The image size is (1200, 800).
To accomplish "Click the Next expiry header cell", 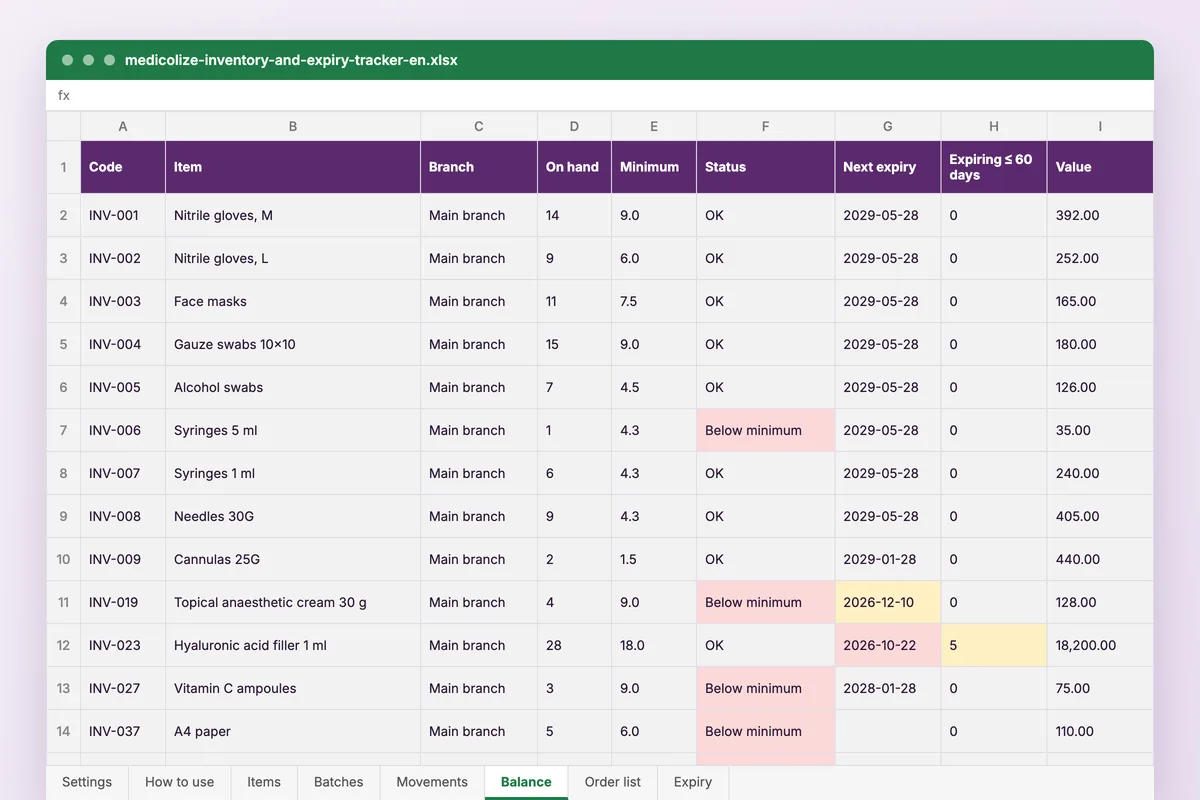I will pos(888,167).
